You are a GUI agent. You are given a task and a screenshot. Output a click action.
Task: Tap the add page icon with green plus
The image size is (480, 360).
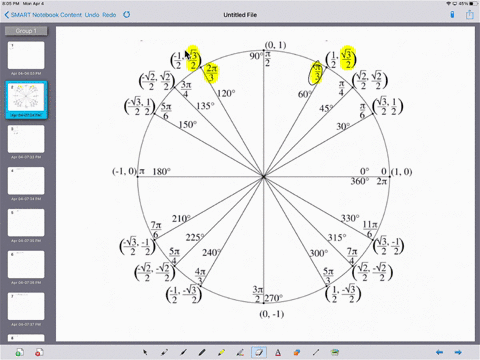point(19,352)
